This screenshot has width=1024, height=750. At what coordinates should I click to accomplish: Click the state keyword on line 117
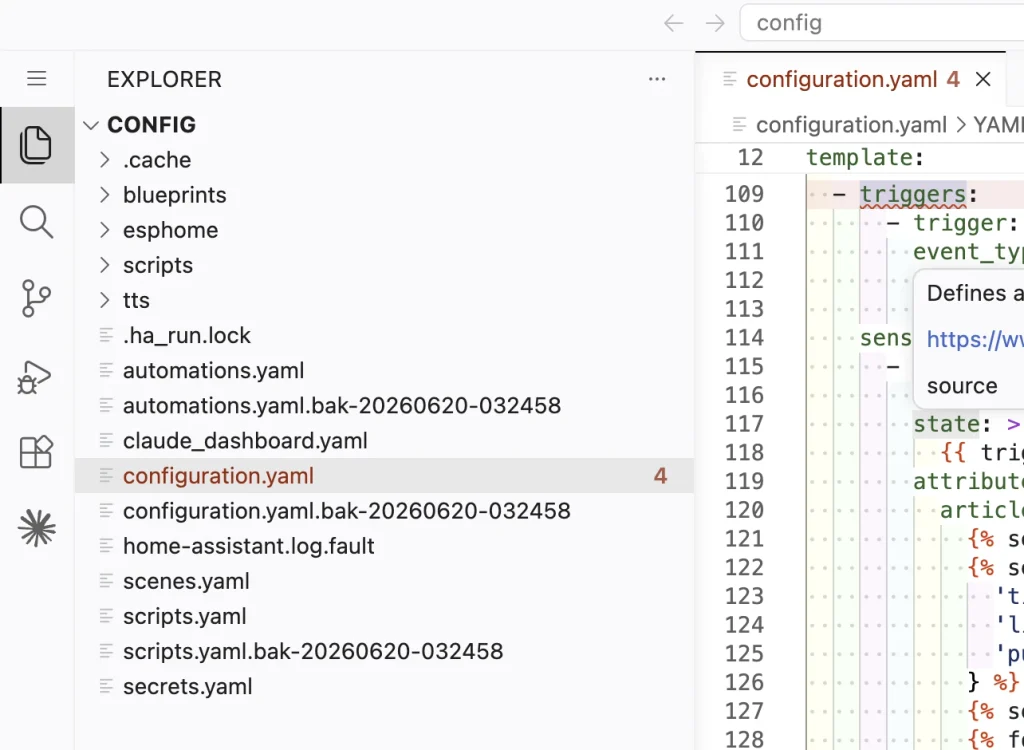click(x=946, y=425)
